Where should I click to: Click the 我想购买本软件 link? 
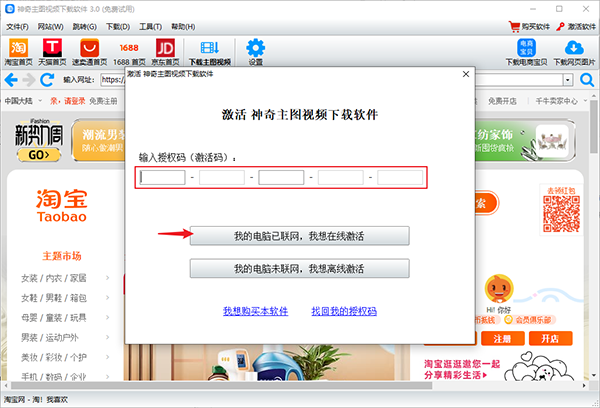click(x=255, y=312)
